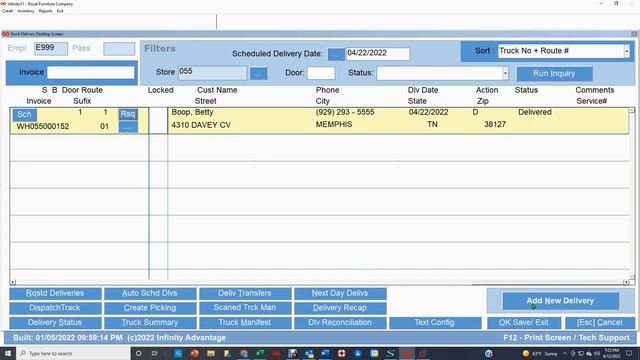Click the [Esc] Cancel button
Viewport: 640px width, 360px height.
[600, 322]
